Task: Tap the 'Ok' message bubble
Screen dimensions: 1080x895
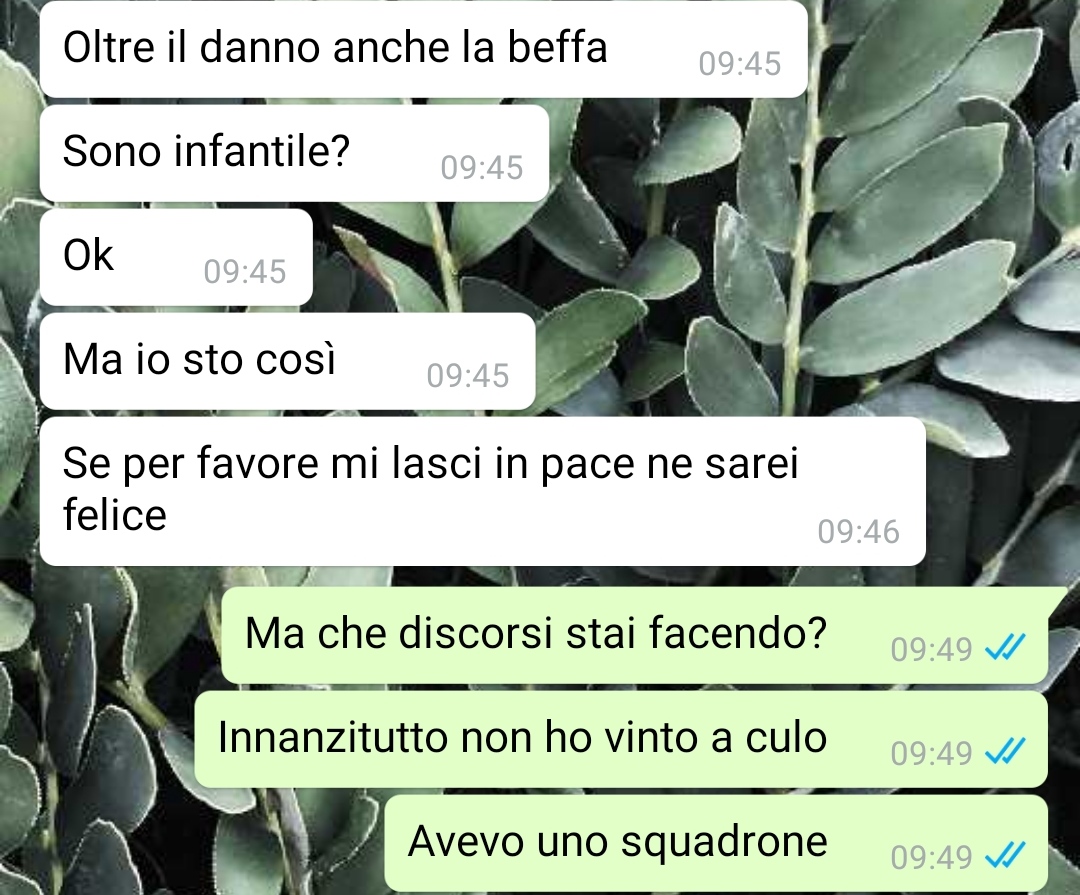Action: [176, 257]
